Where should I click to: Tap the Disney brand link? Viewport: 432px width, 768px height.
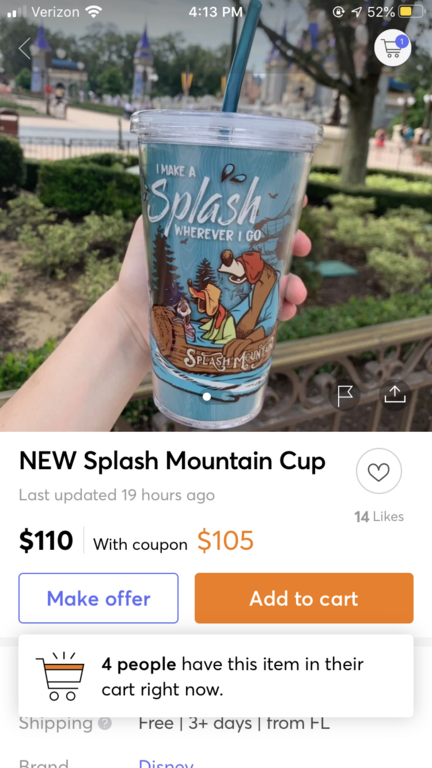[166, 763]
